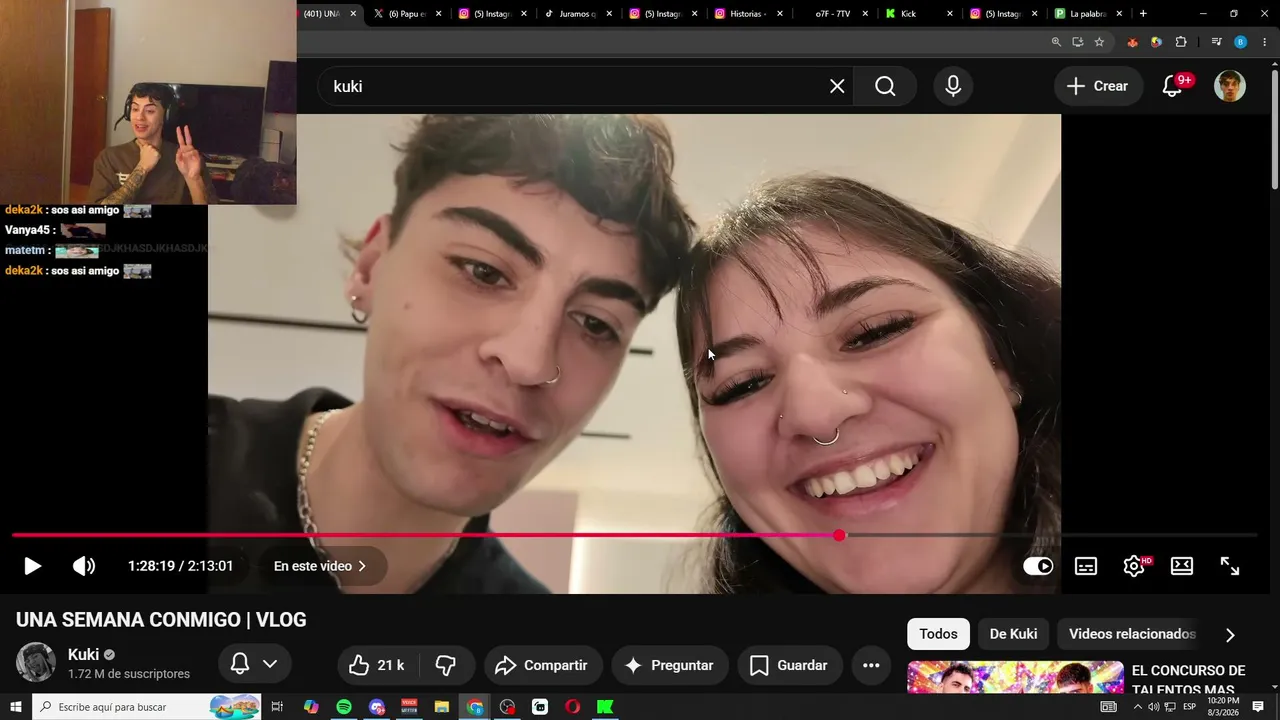Open the green Kick taskbar icon
Viewport: 1280px width, 720px height.
point(605,707)
